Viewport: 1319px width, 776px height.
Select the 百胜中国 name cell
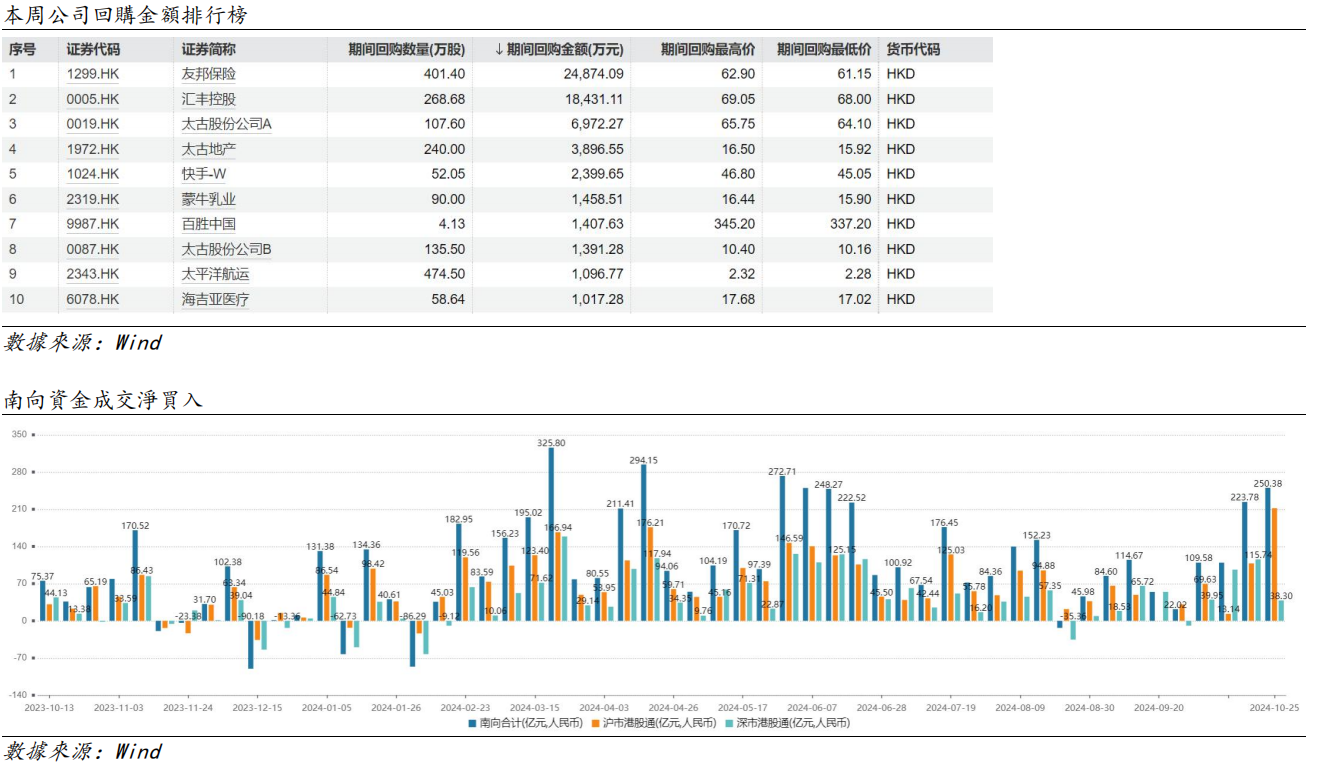coord(209,224)
